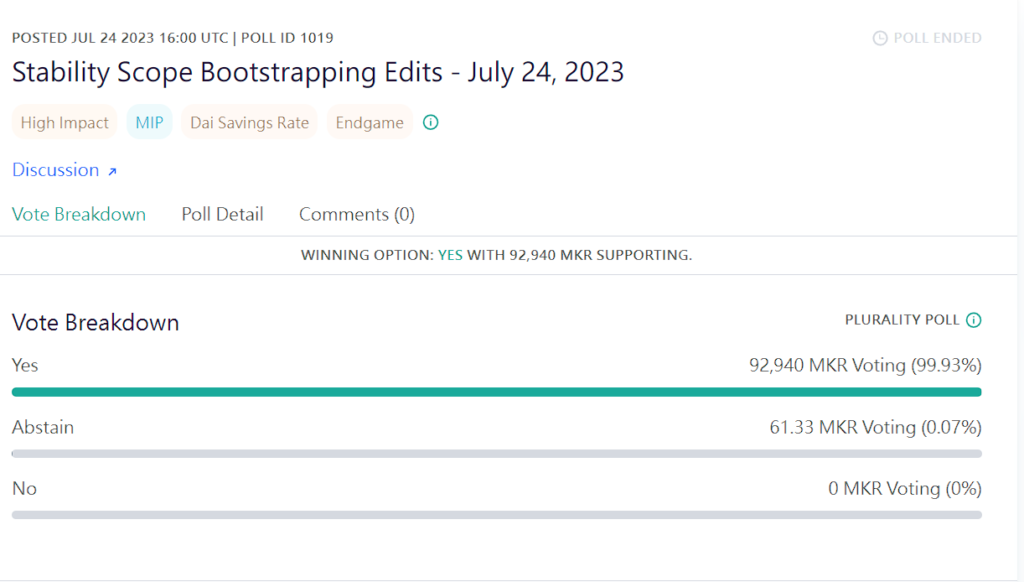Click the MIP tag
Screen dimensions: 1024x582
(x=149, y=123)
